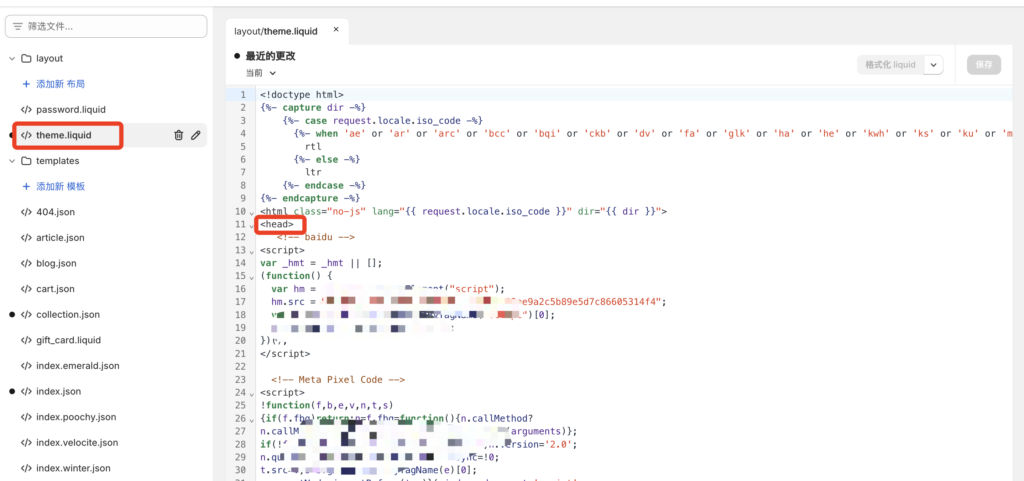Viewport: 1024px width, 481px height.
Task: Select the templates folder icon
Action: coord(26,161)
